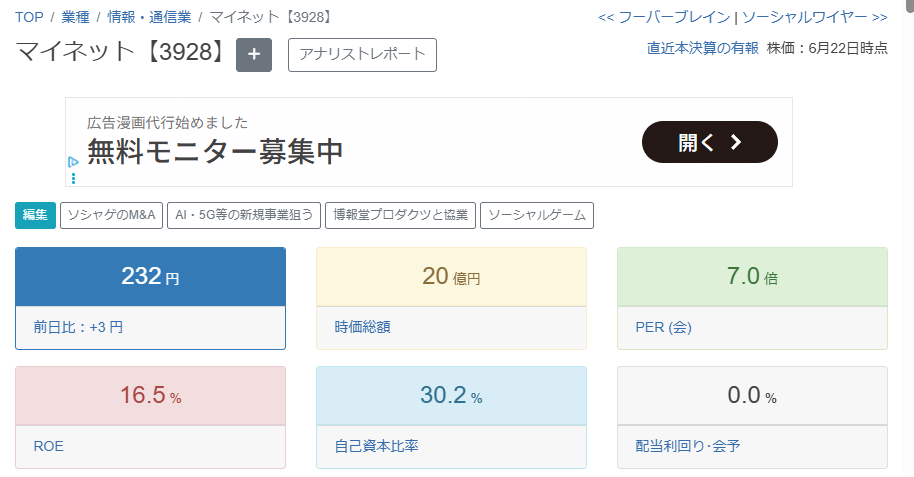
Task: Click the 開く button in the advertisement
Action: click(709, 142)
